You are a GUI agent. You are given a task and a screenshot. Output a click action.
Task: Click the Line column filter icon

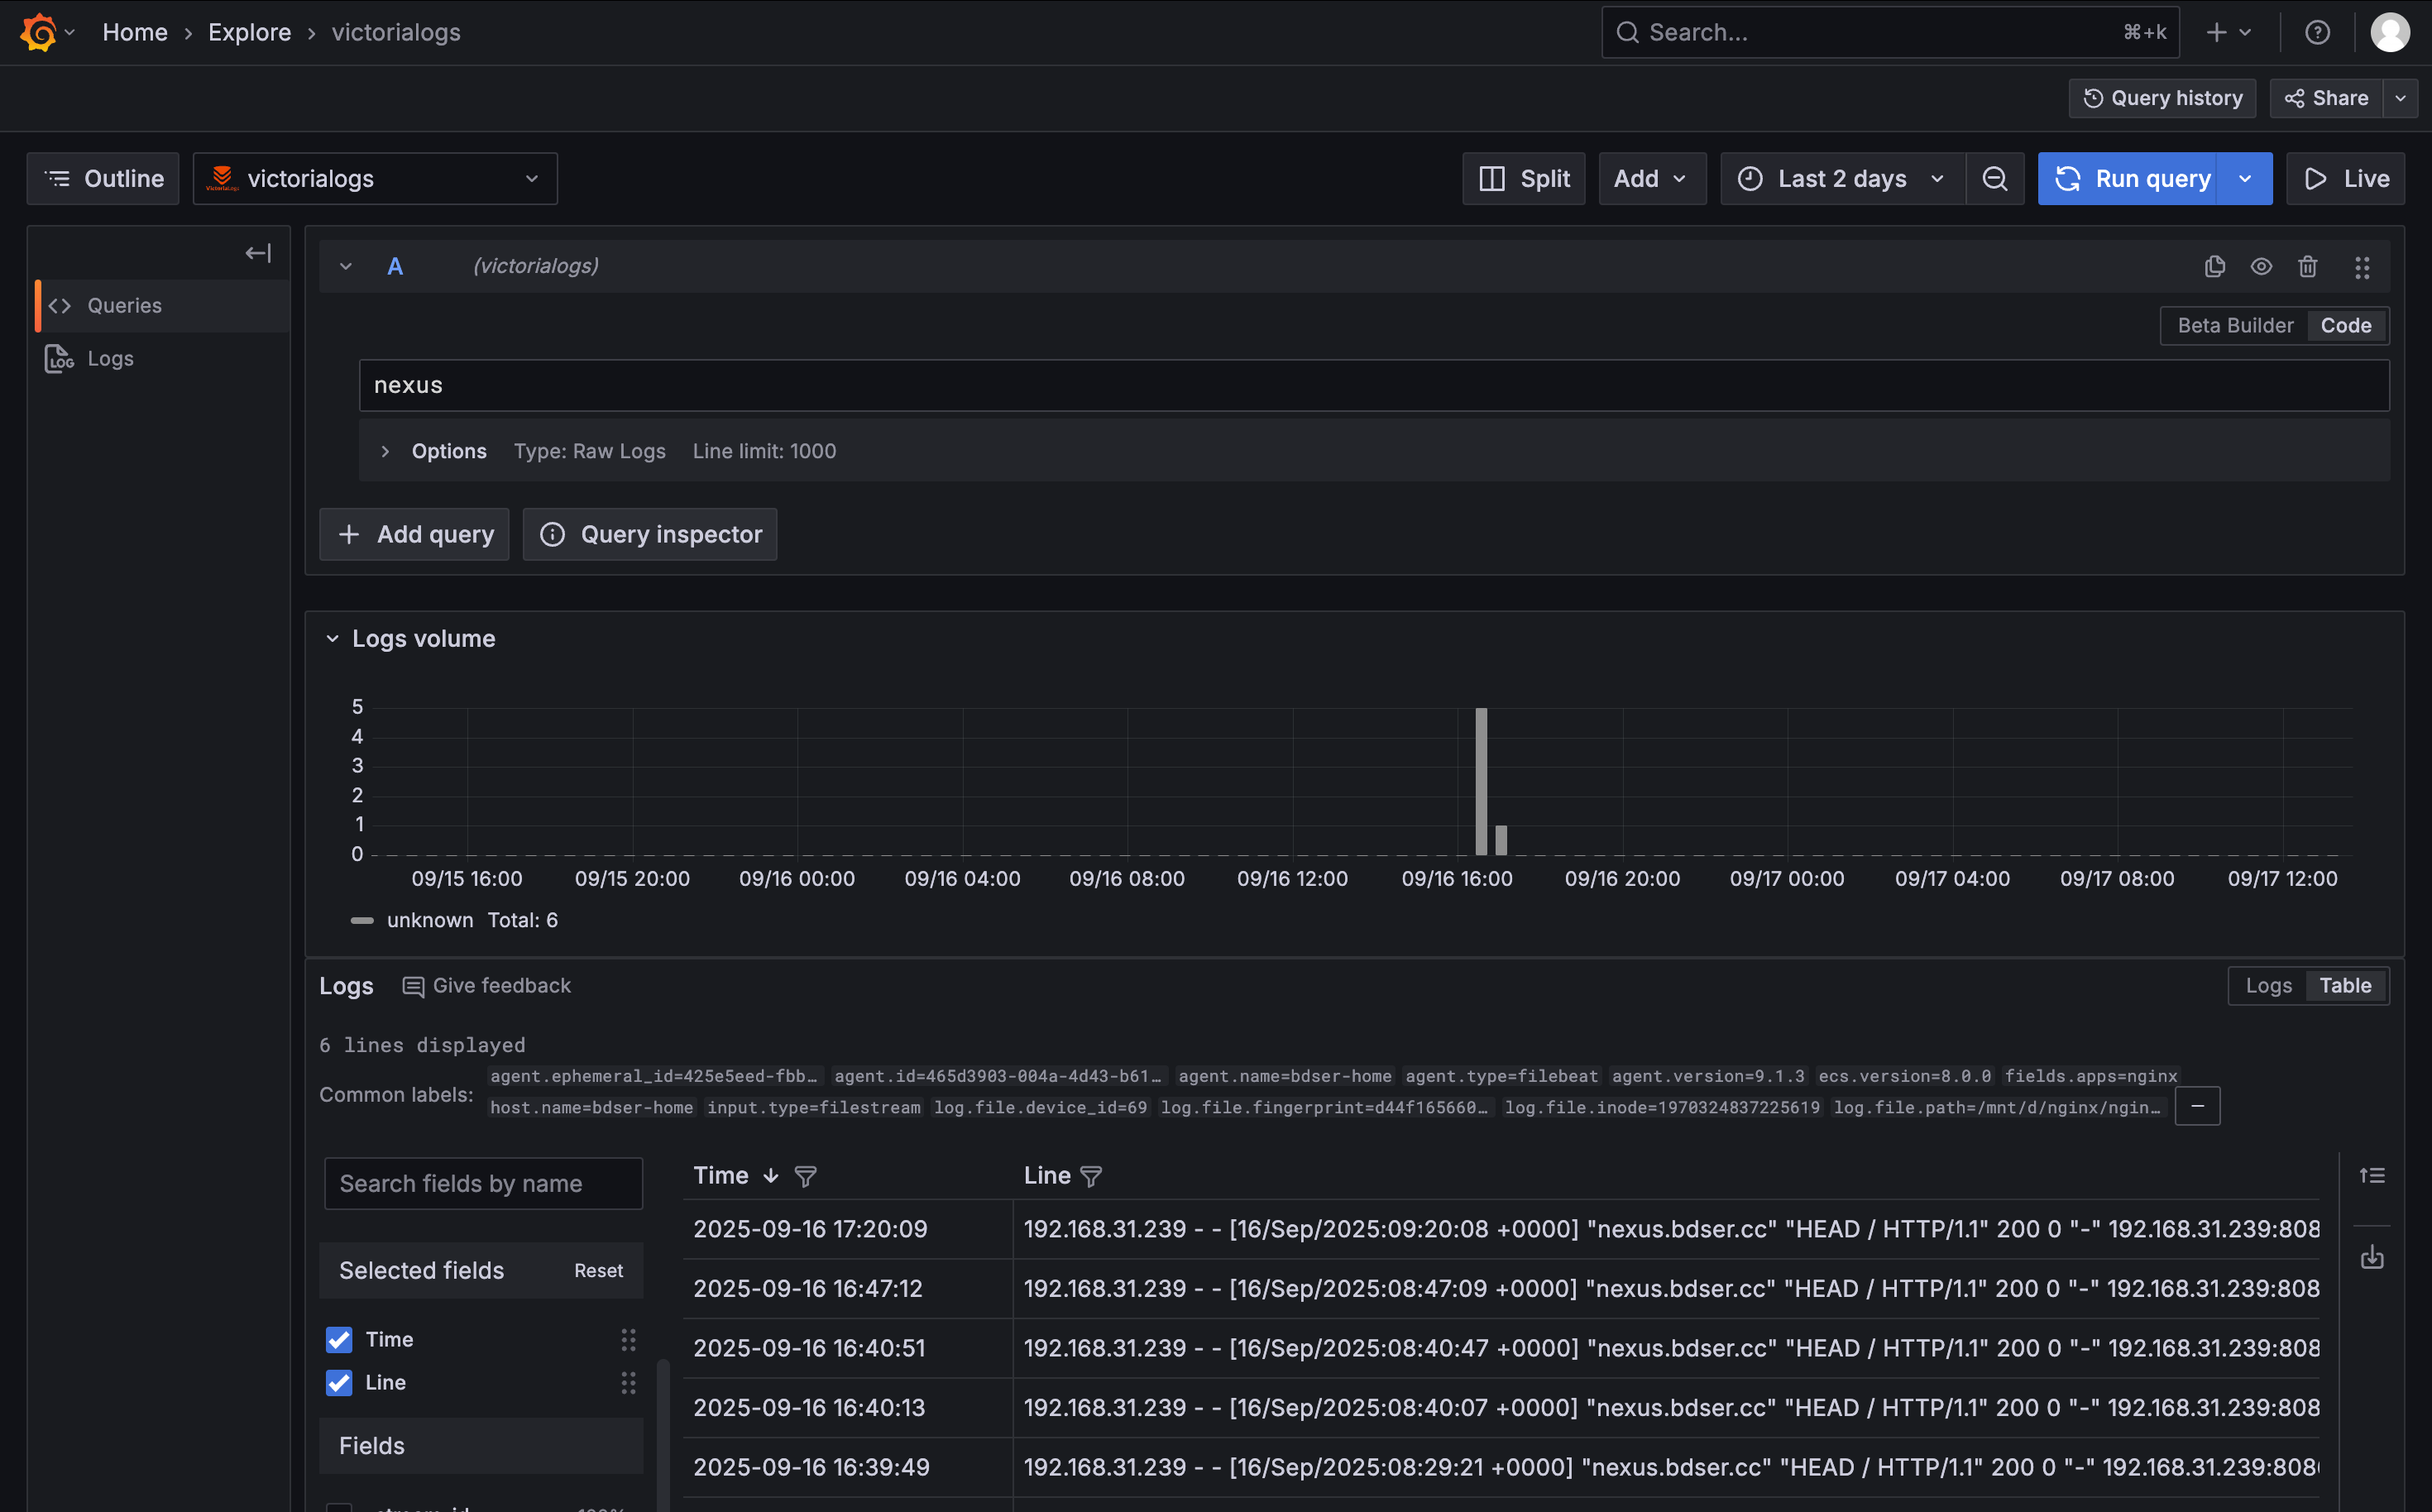coord(1091,1176)
